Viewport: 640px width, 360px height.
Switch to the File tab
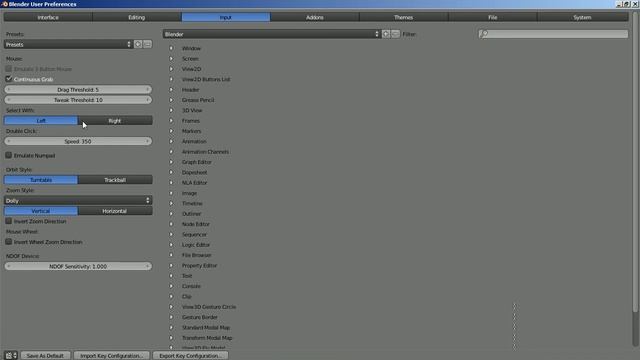pos(493,17)
